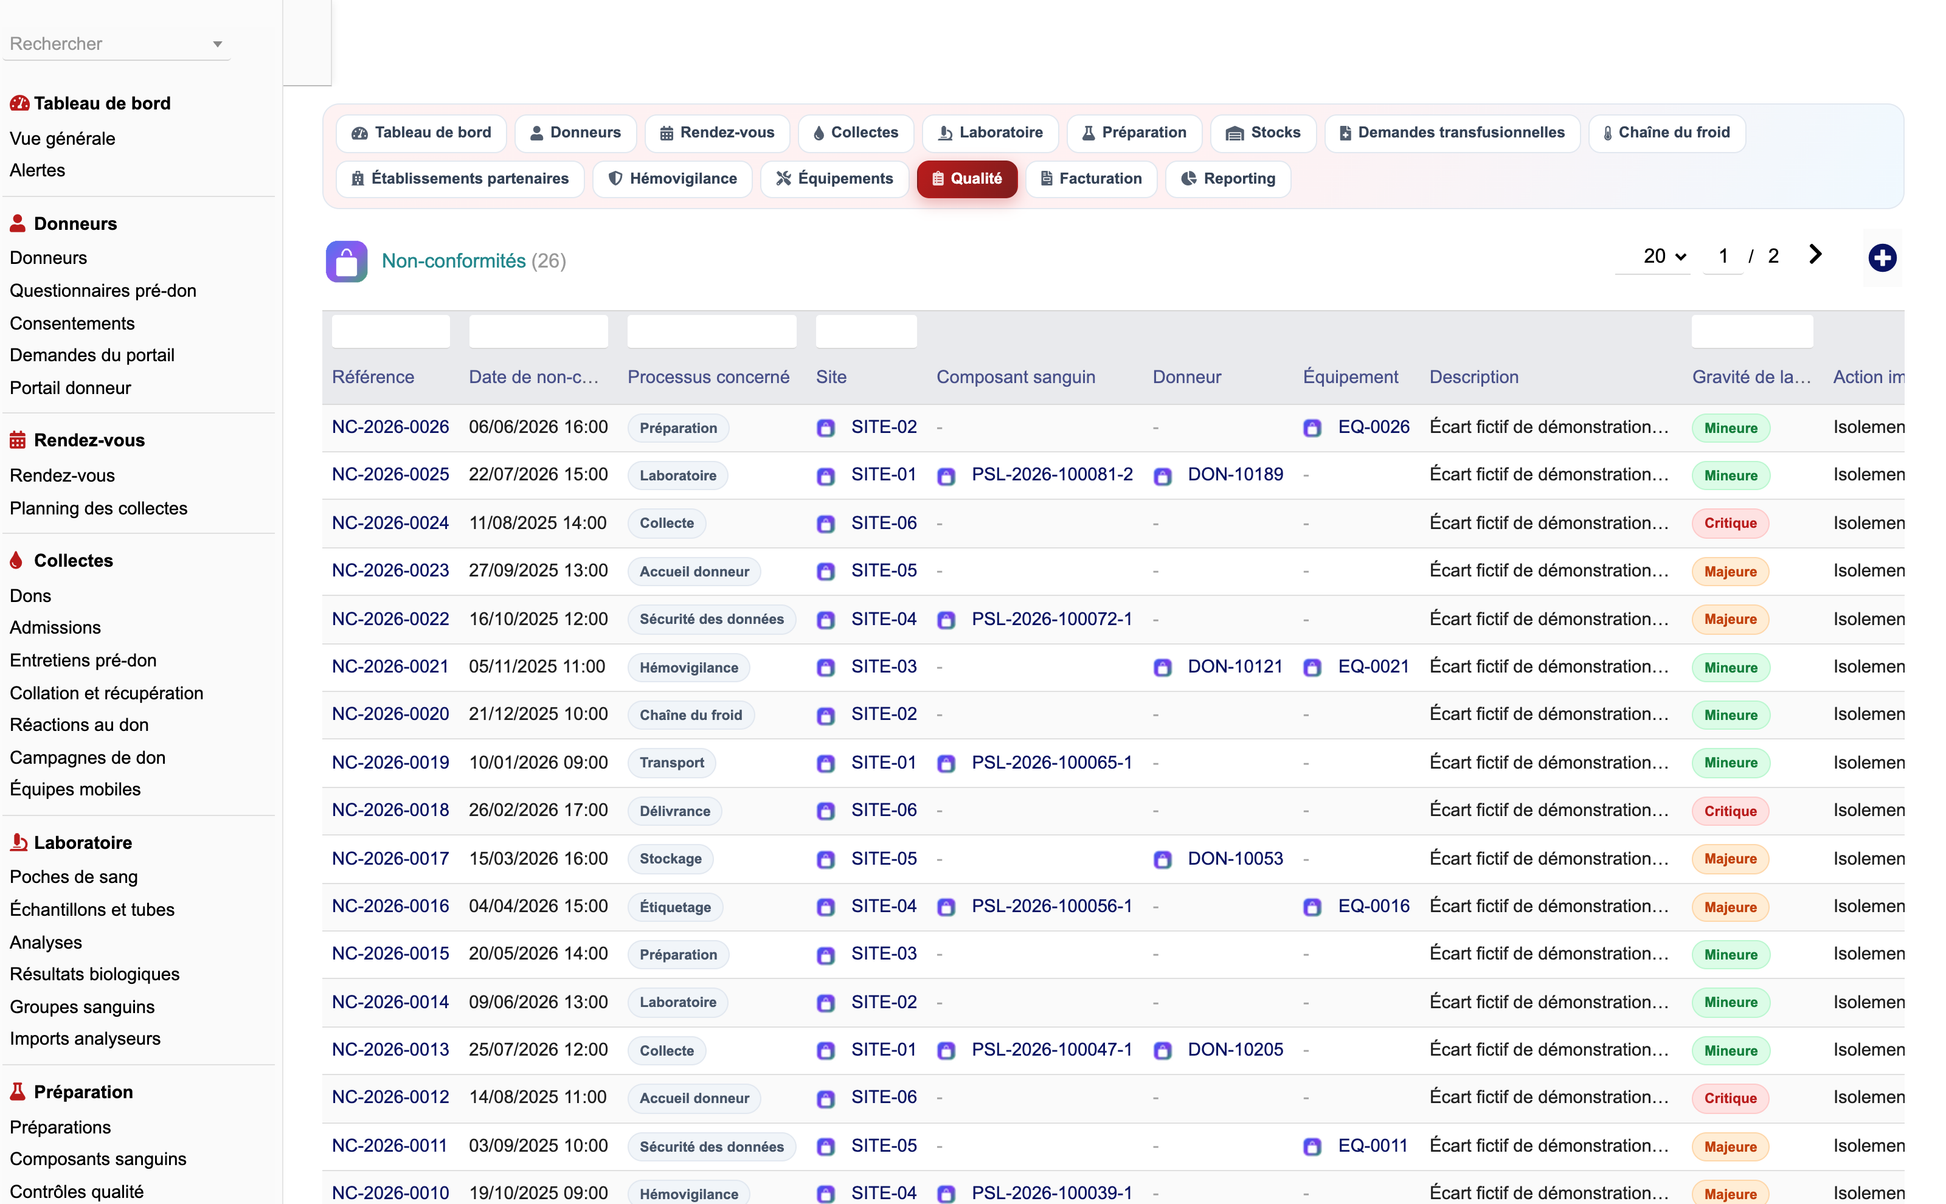Image resolution: width=1946 pixels, height=1204 pixels.
Task: Select the Reporting tab
Action: click(x=1228, y=179)
